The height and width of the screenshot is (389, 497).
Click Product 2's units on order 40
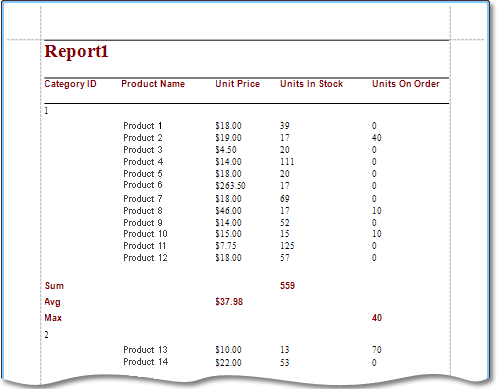[377, 138]
